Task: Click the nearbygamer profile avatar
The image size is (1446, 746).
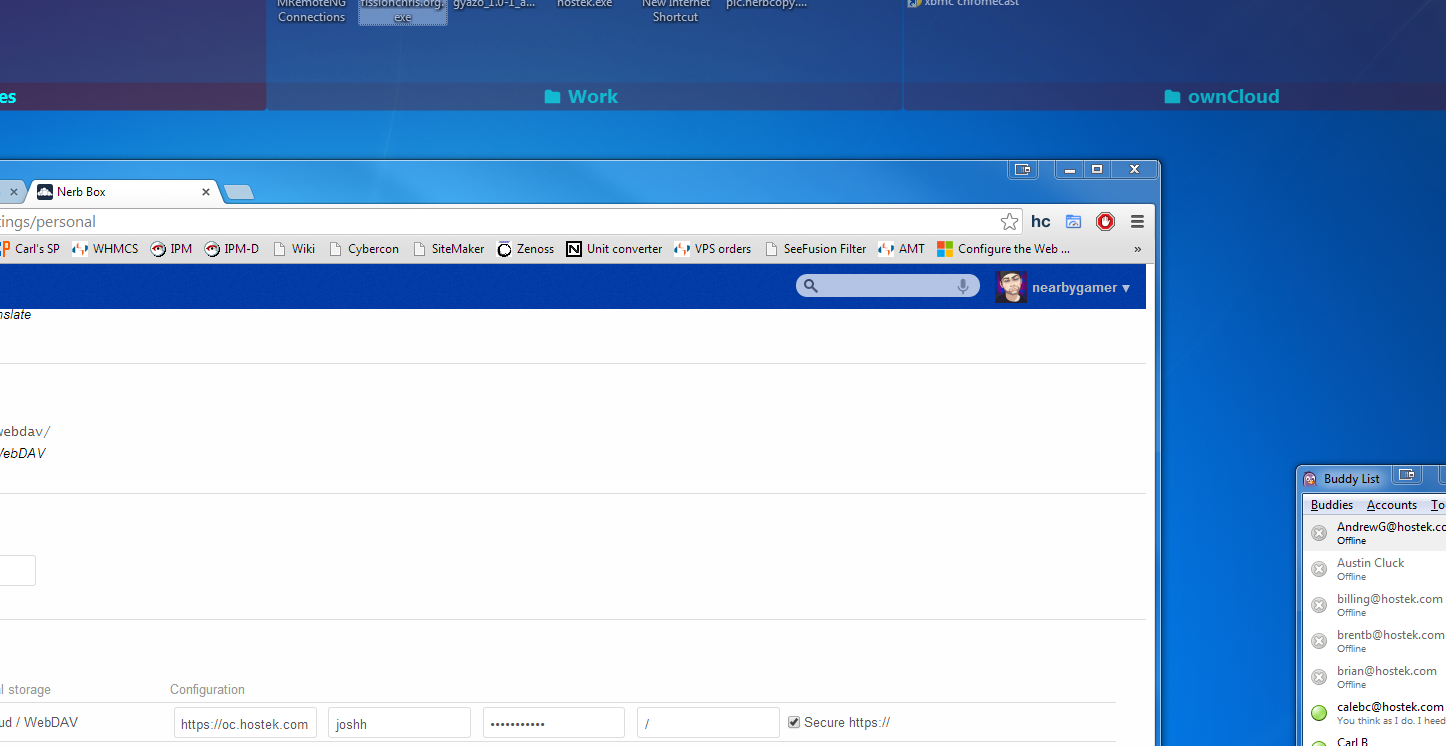Action: click(x=1011, y=288)
